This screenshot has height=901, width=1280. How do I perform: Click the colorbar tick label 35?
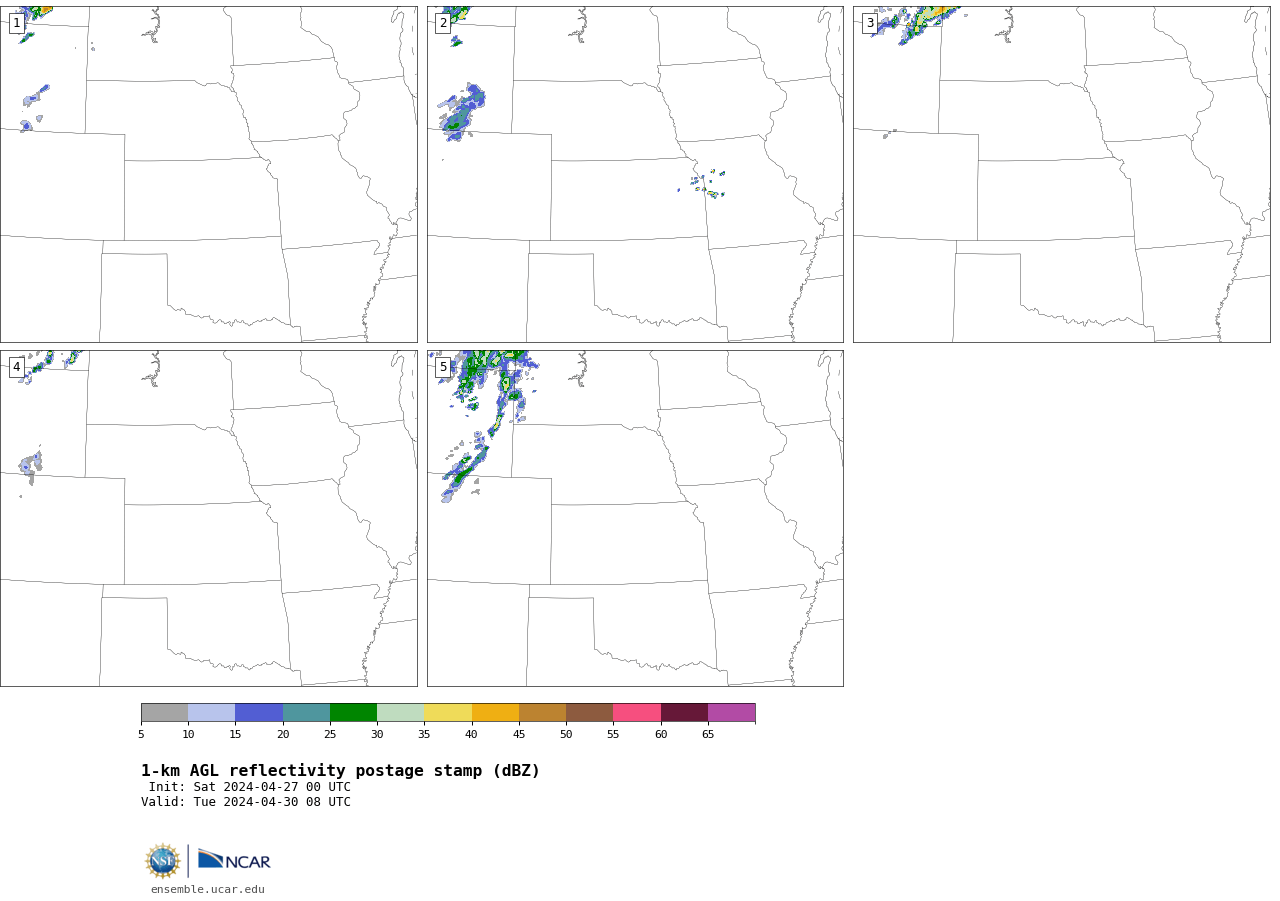(x=424, y=735)
